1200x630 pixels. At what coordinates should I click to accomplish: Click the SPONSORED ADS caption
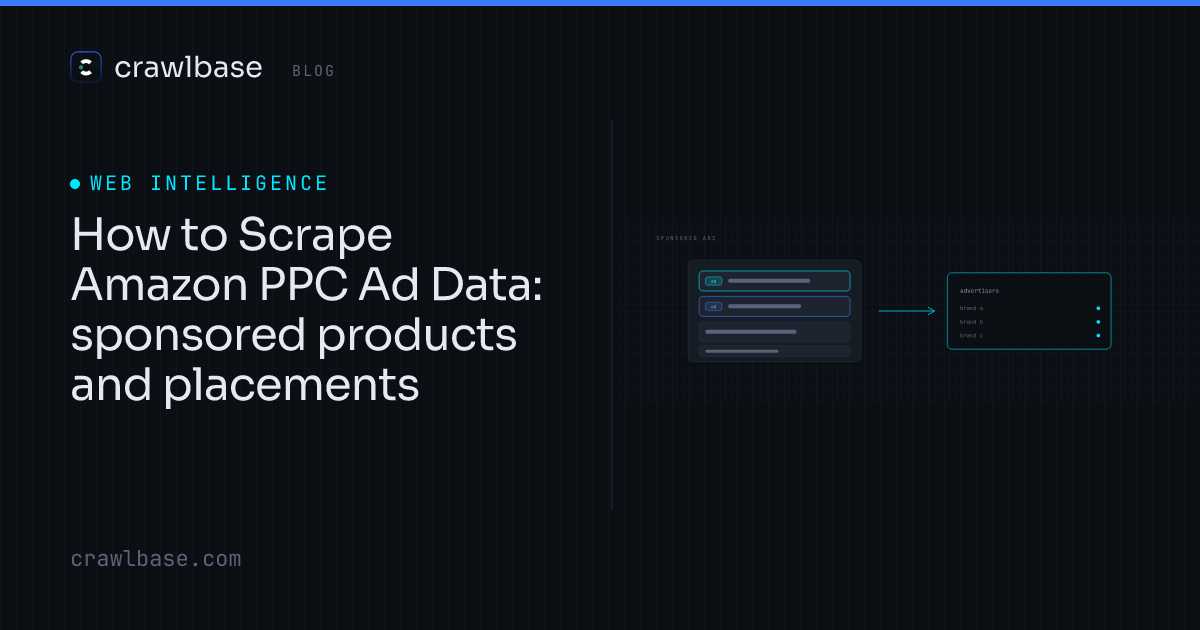tap(686, 238)
